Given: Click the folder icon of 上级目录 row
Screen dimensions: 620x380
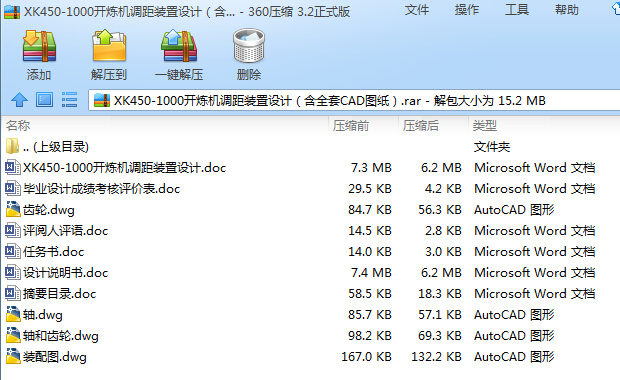Looking at the screenshot, I should pyautogui.click(x=12, y=146).
